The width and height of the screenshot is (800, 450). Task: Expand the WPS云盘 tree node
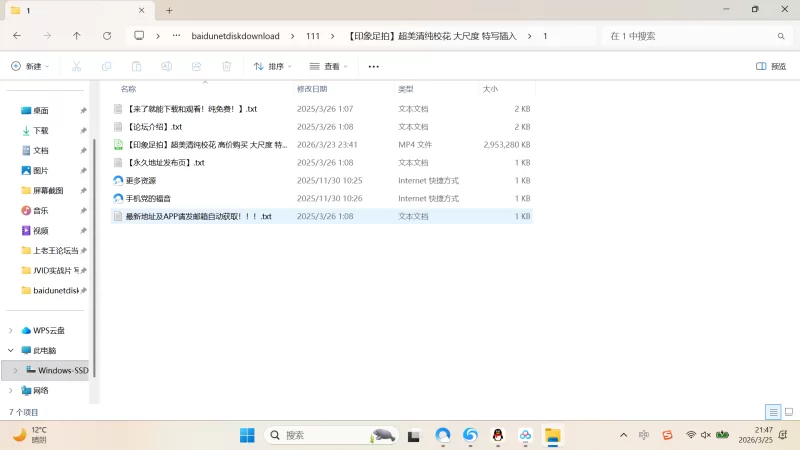(x=11, y=331)
